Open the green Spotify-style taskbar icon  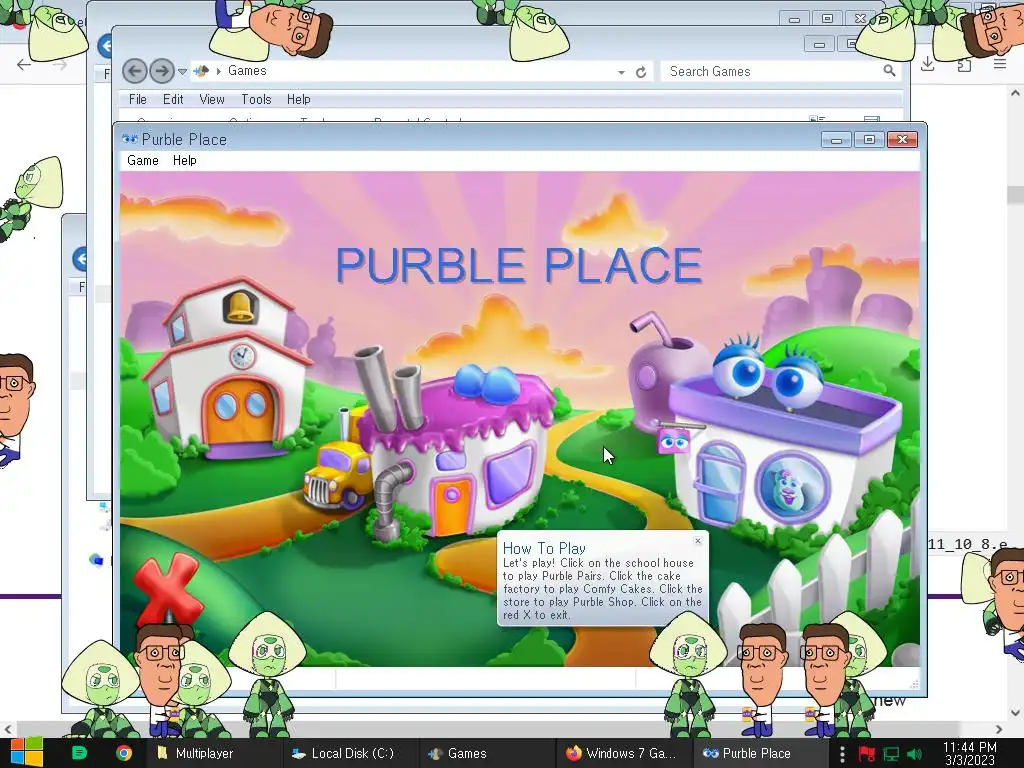click(x=79, y=753)
